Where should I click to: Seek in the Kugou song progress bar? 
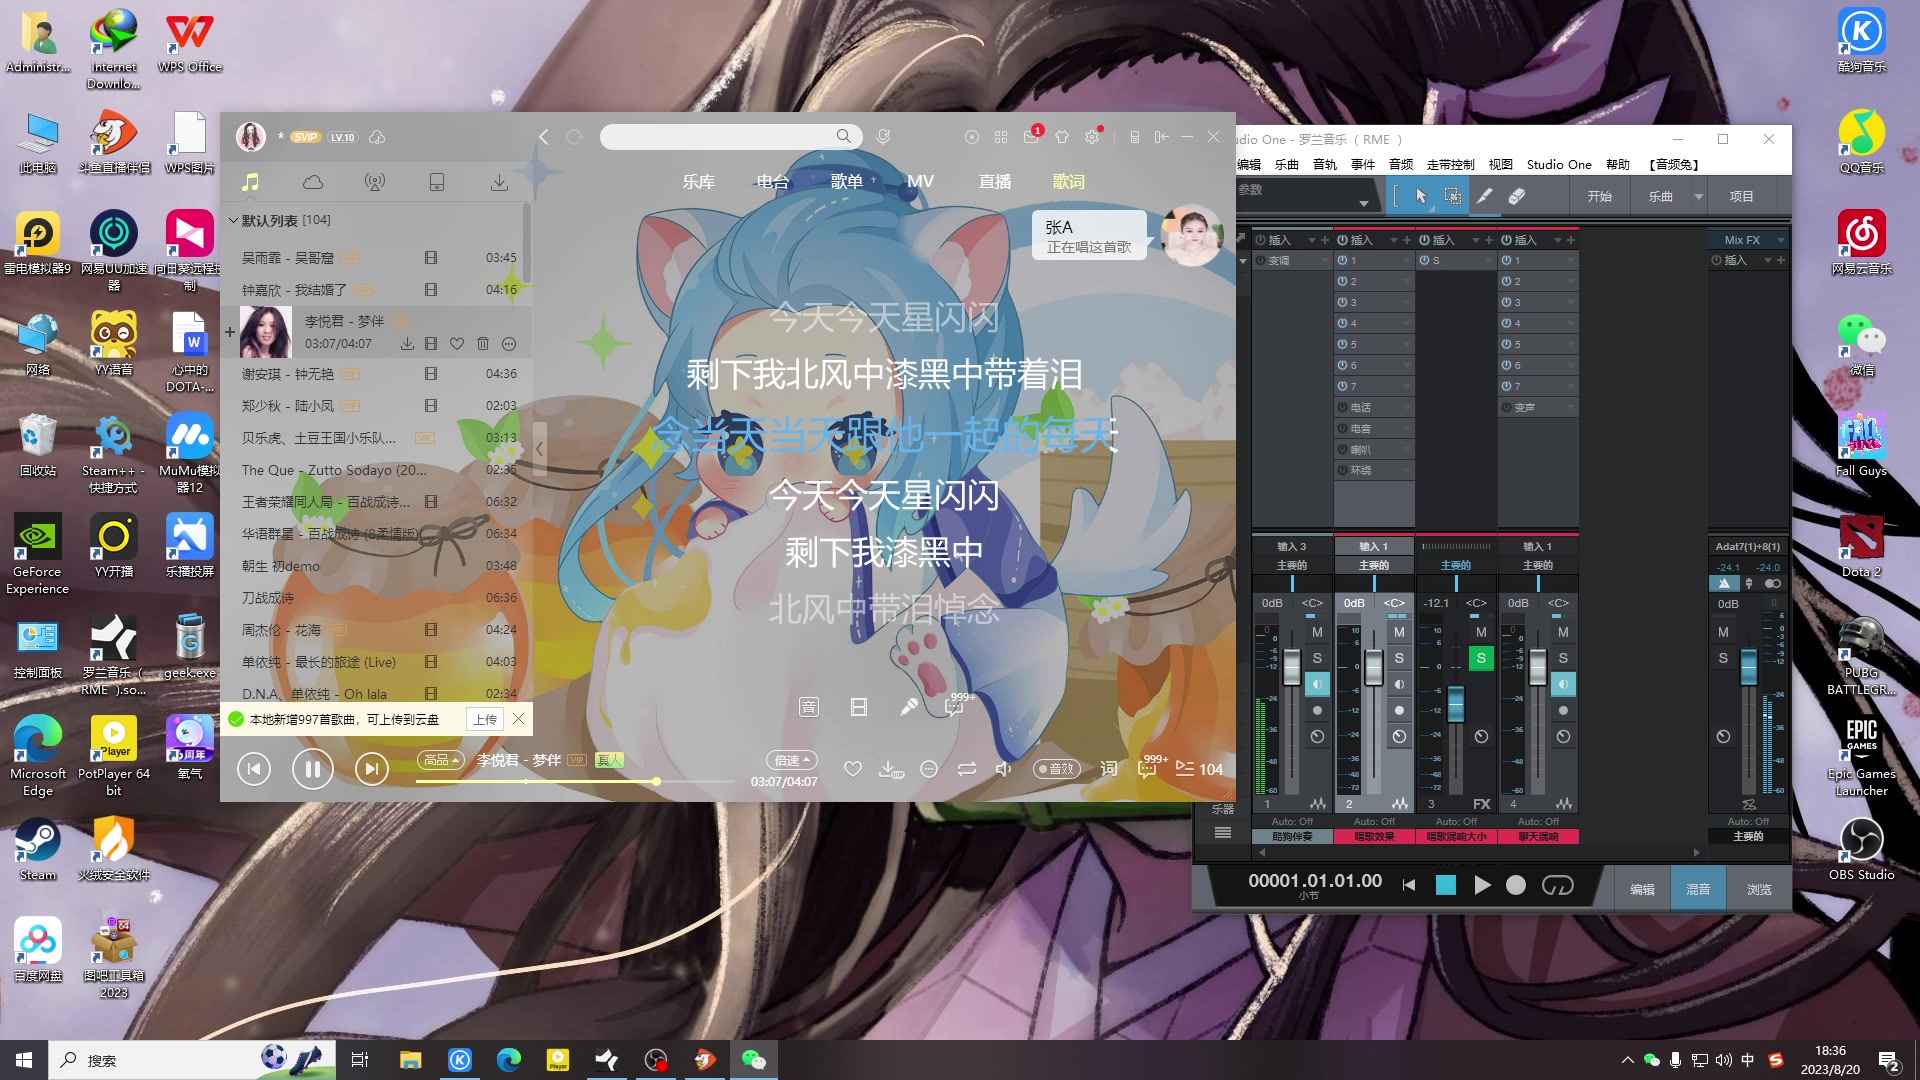[x=575, y=781]
